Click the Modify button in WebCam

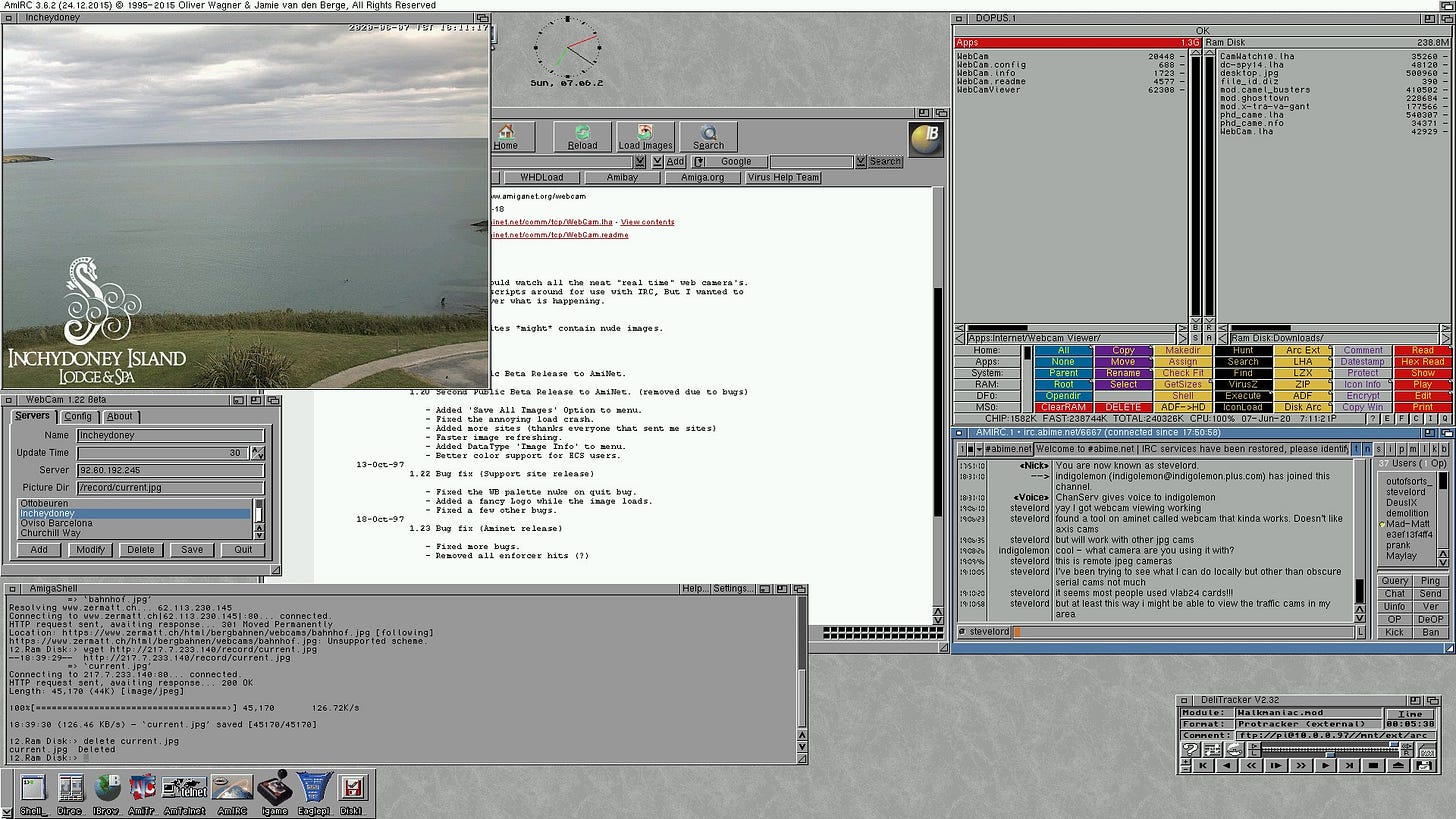click(x=90, y=549)
